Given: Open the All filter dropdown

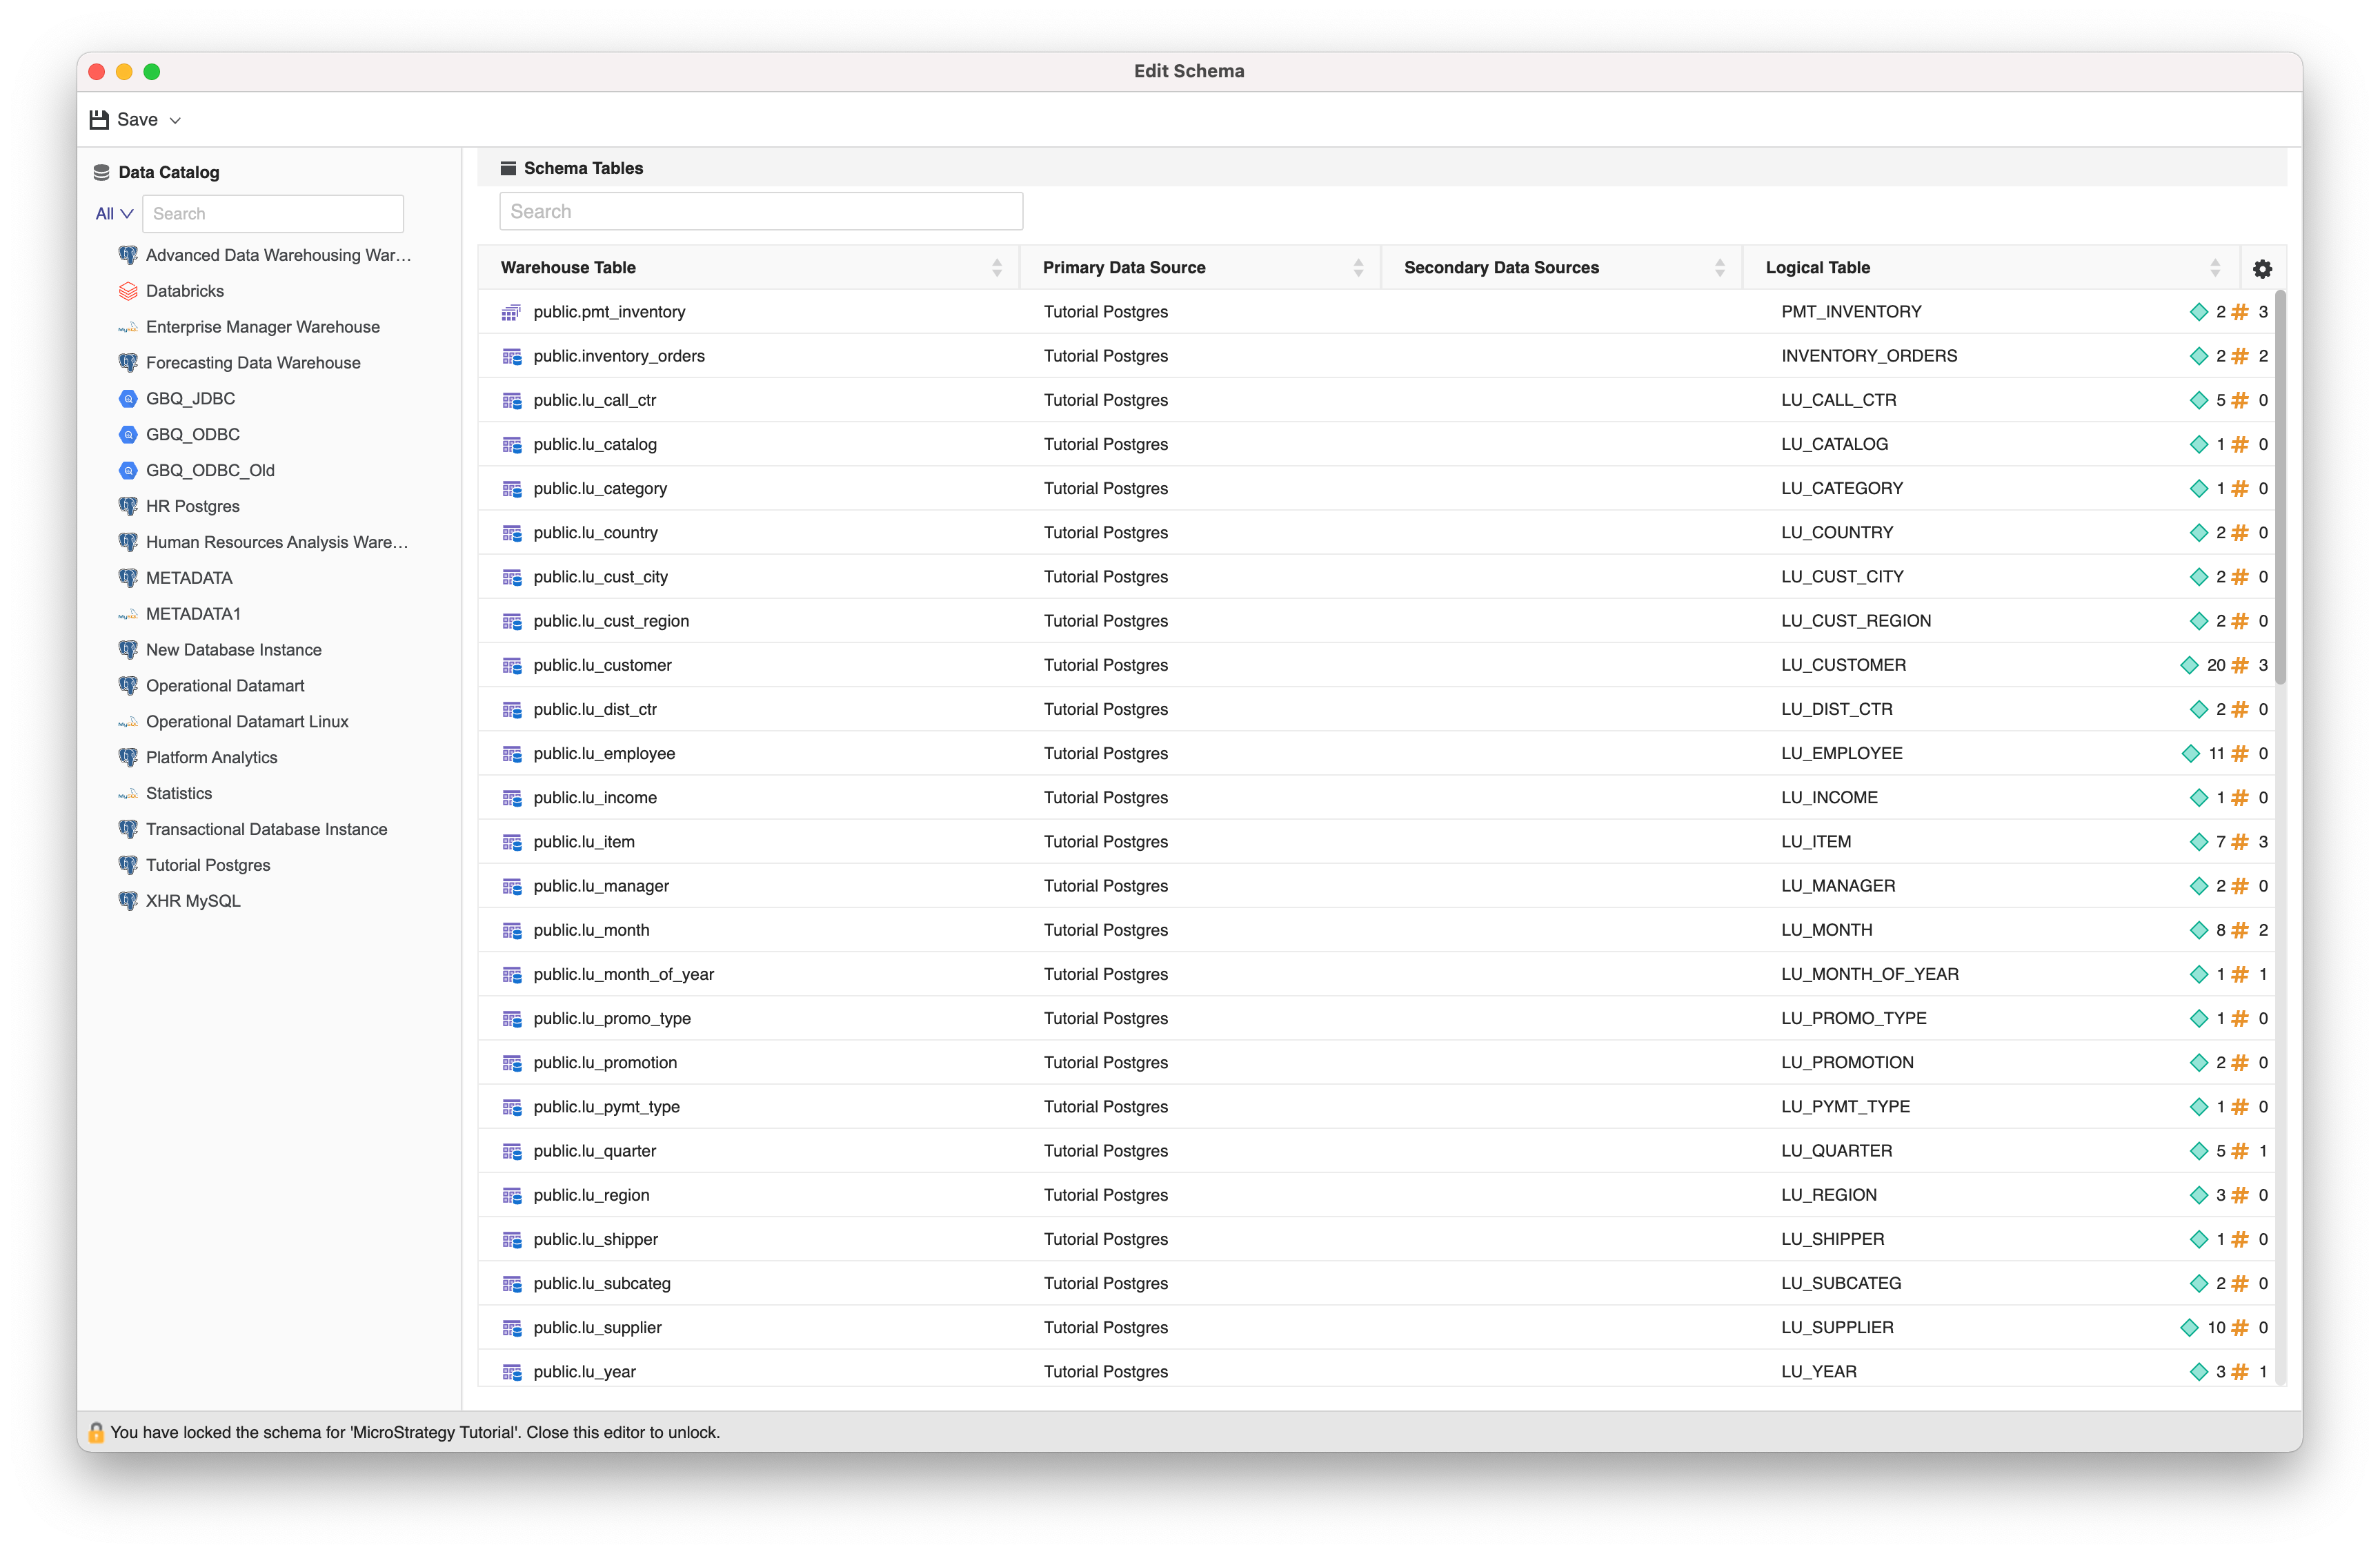Looking at the screenshot, I should point(113,214).
